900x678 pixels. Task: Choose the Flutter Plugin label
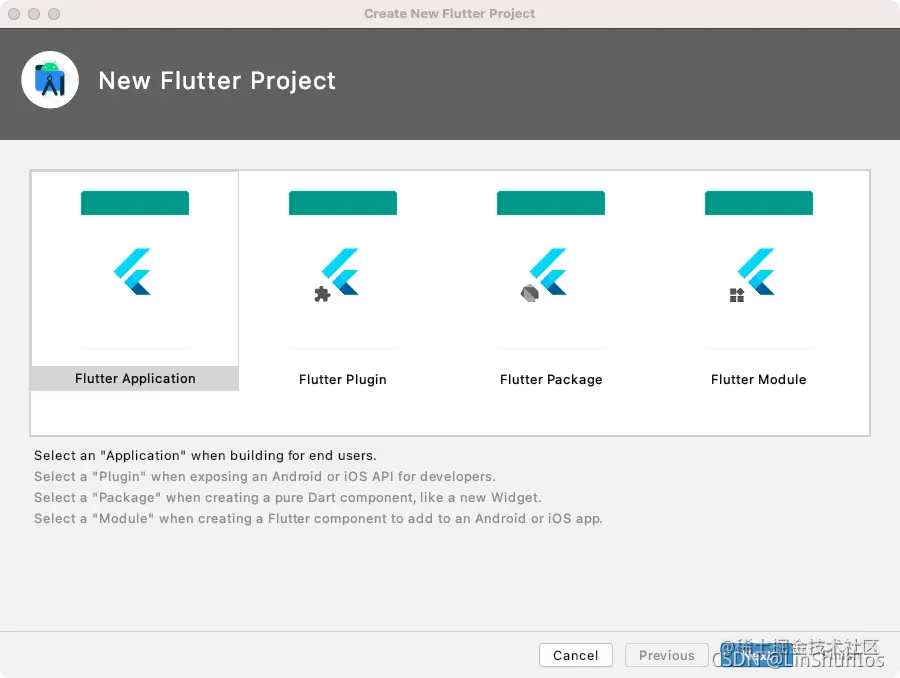(343, 379)
